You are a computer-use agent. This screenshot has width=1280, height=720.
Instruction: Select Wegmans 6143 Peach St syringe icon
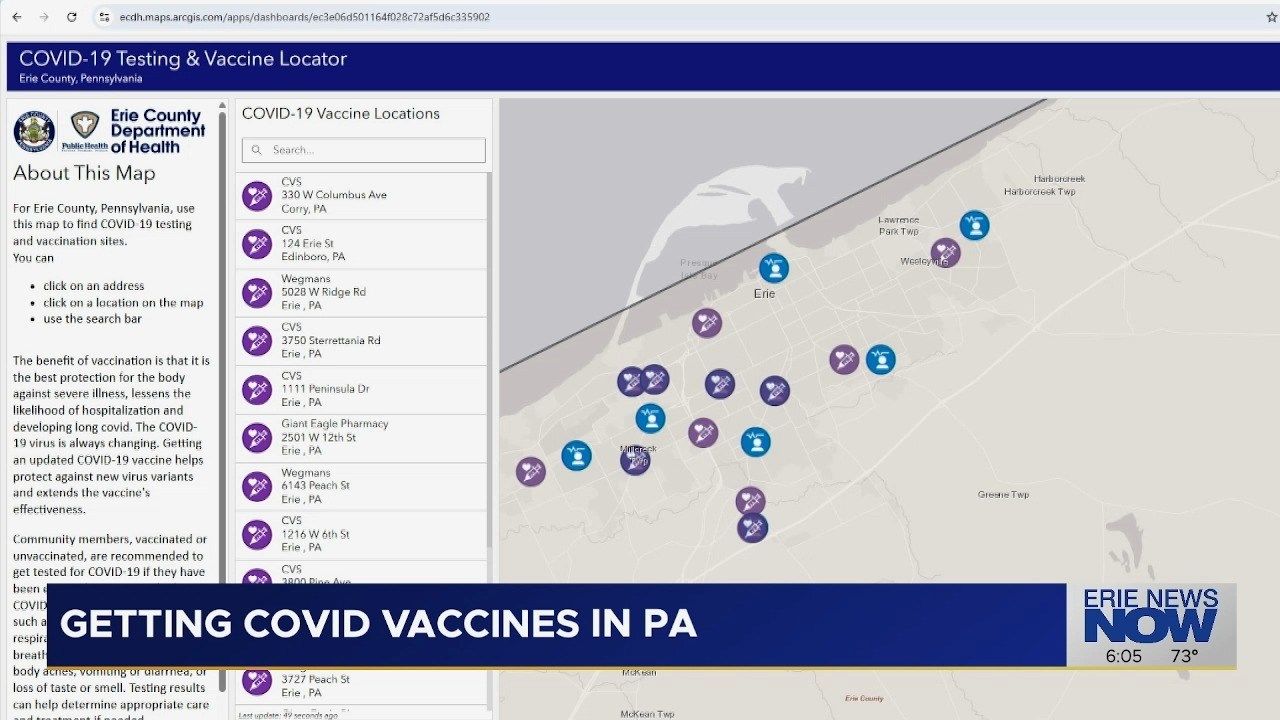(257, 487)
